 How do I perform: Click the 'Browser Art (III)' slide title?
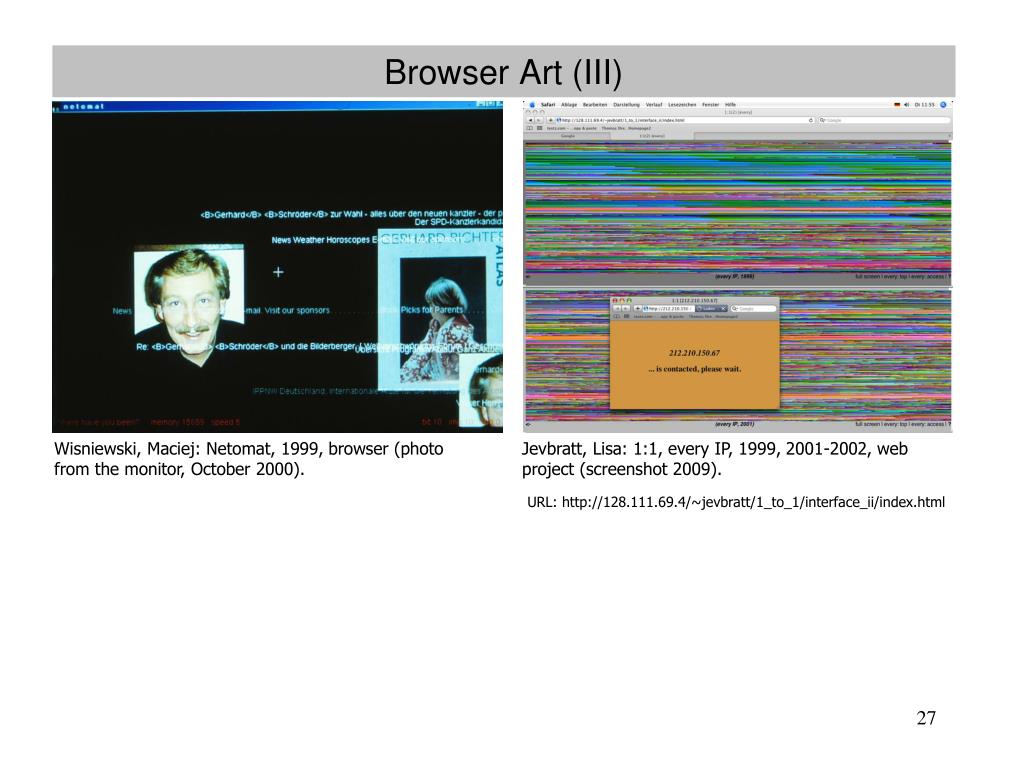tap(503, 72)
